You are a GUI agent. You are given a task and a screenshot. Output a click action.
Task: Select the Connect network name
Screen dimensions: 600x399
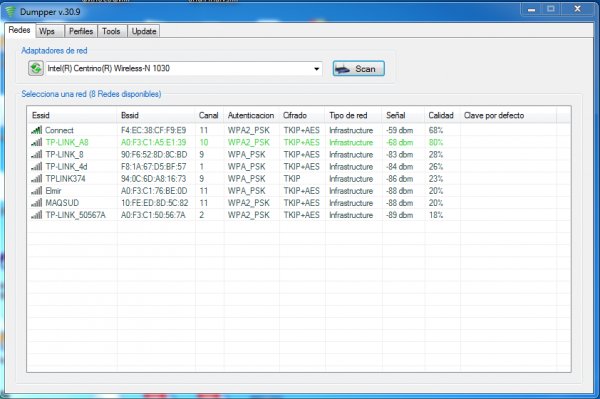point(59,130)
